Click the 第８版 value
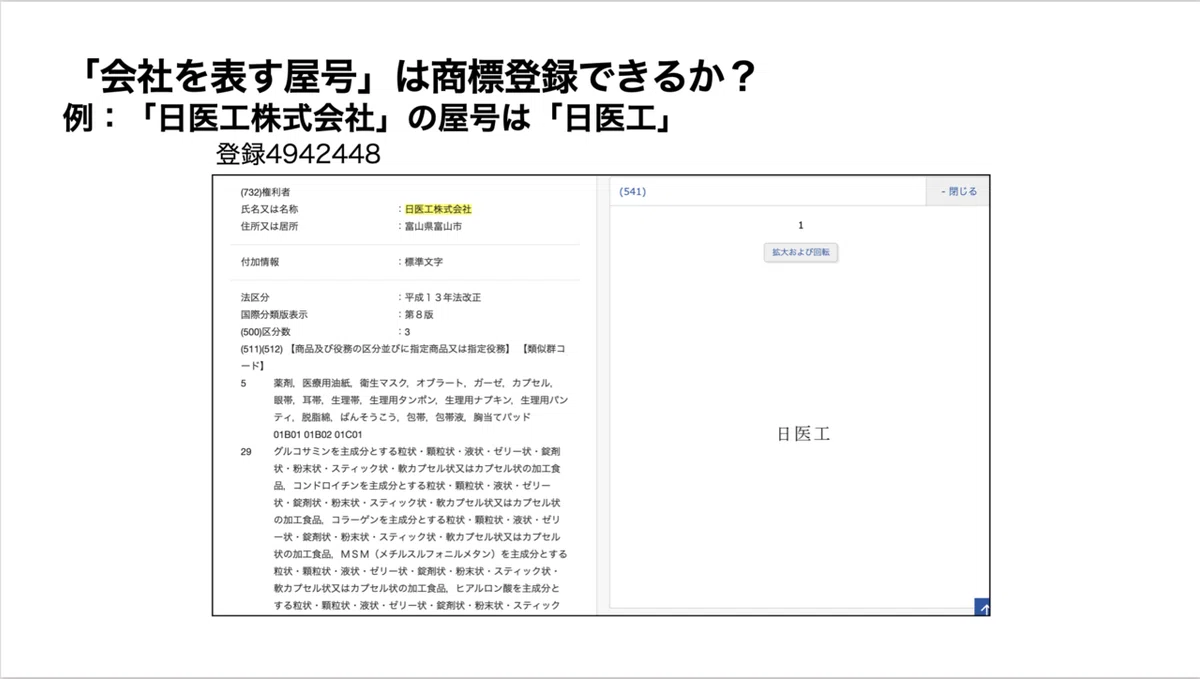Screen dimensions: 1200x679 (417, 314)
